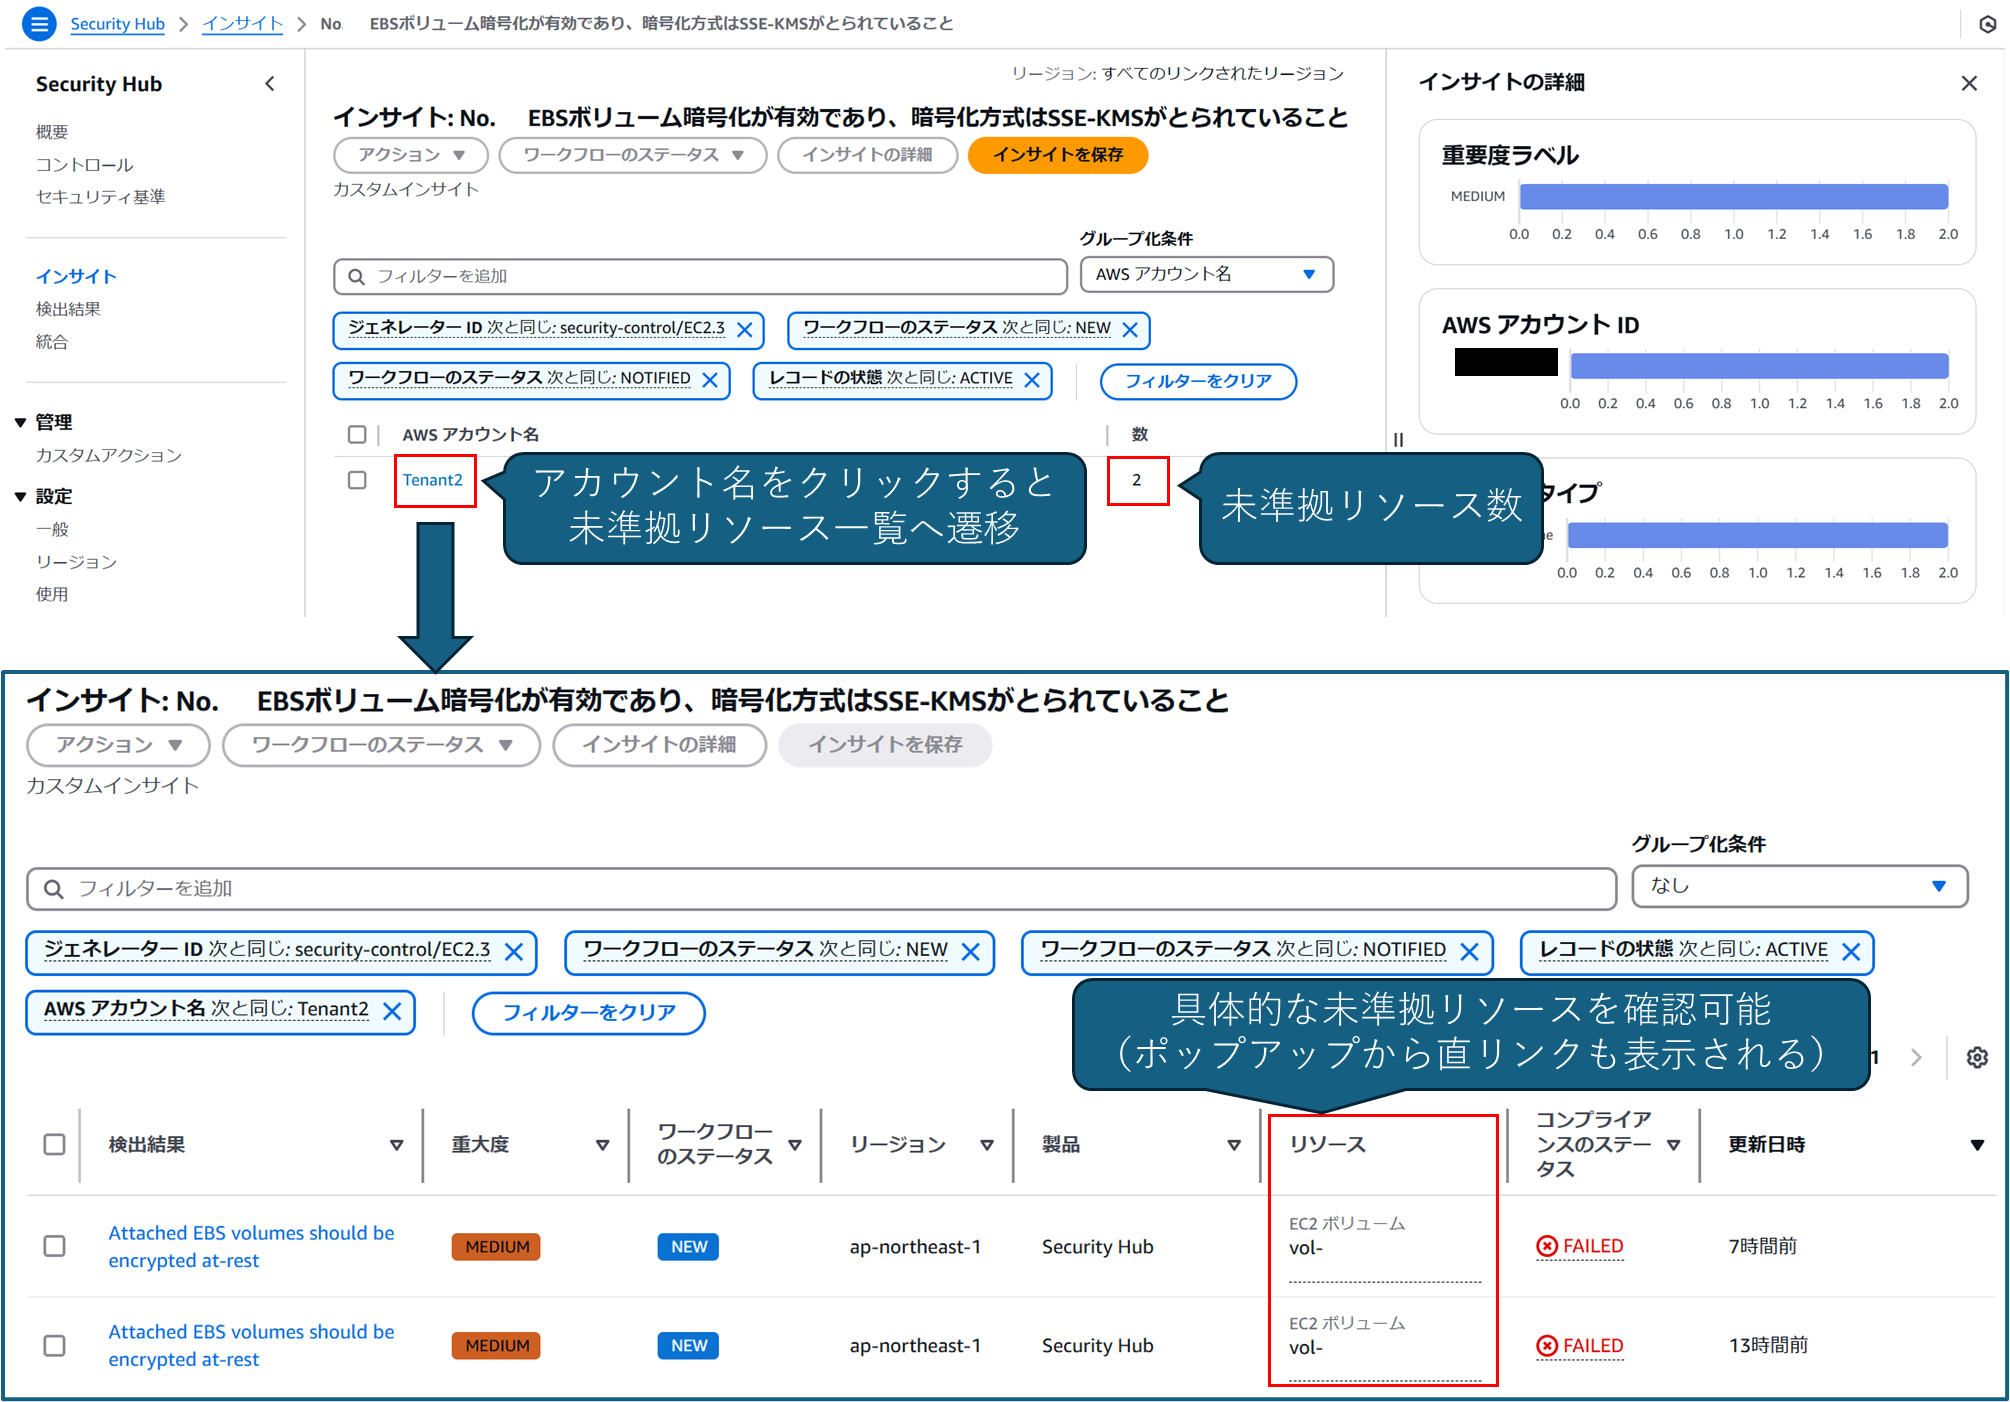Screen dimensions: 2010x1402
Task: Click the MEDIUM severity bar chart
Action: coord(1733,196)
